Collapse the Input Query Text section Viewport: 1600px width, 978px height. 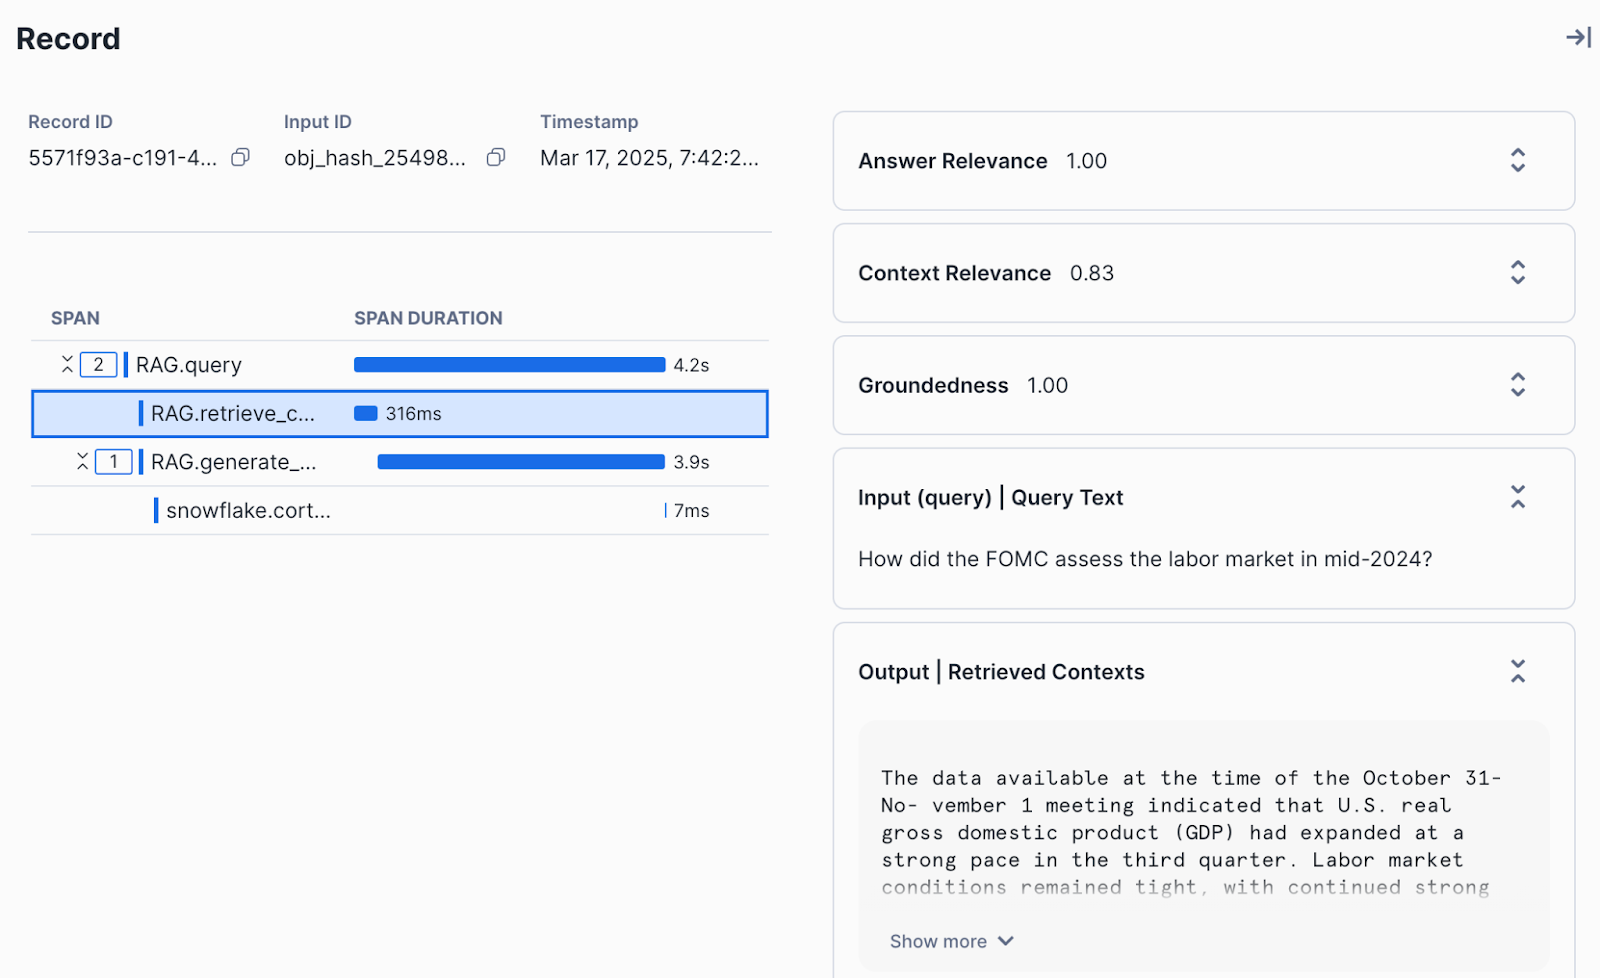point(1517,497)
